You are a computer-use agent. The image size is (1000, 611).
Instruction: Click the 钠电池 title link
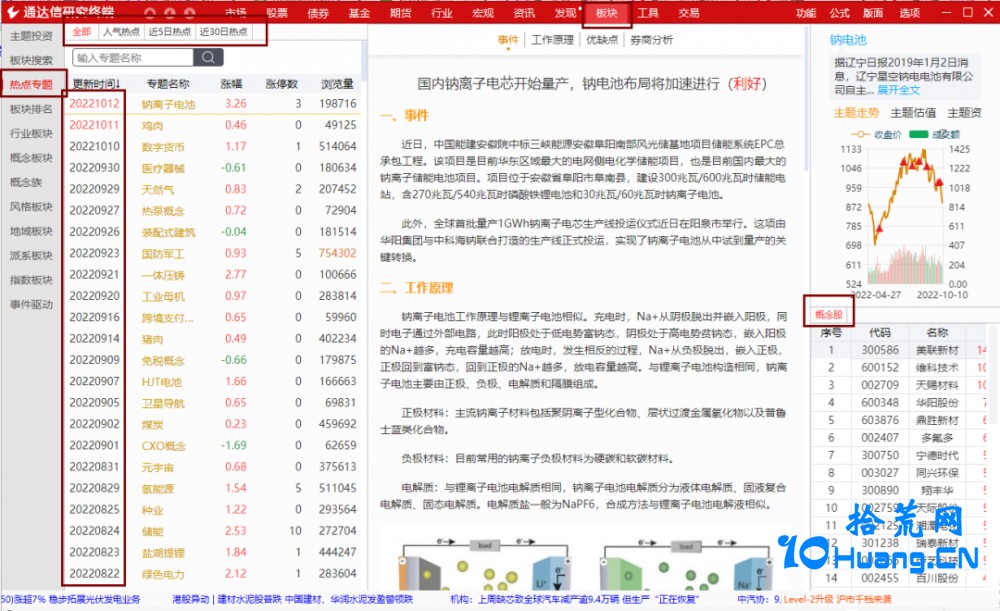coord(848,40)
